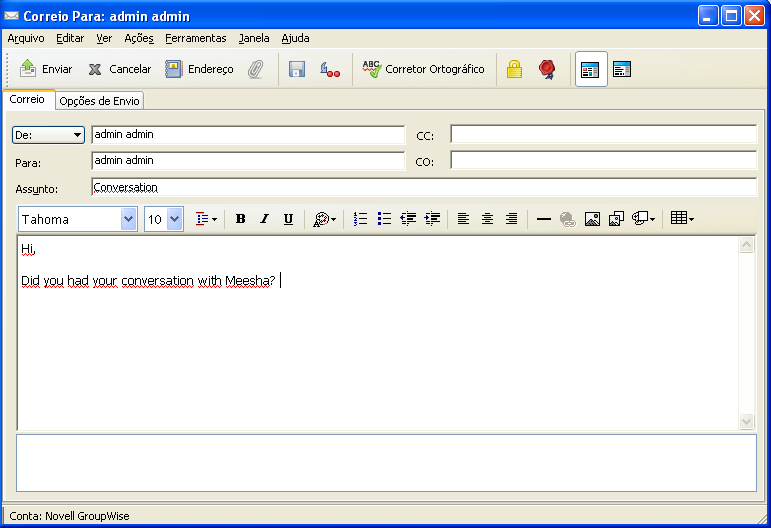The image size is (771, 528).
Task: Open the Ajuda menu
Action: click(296, 38)
